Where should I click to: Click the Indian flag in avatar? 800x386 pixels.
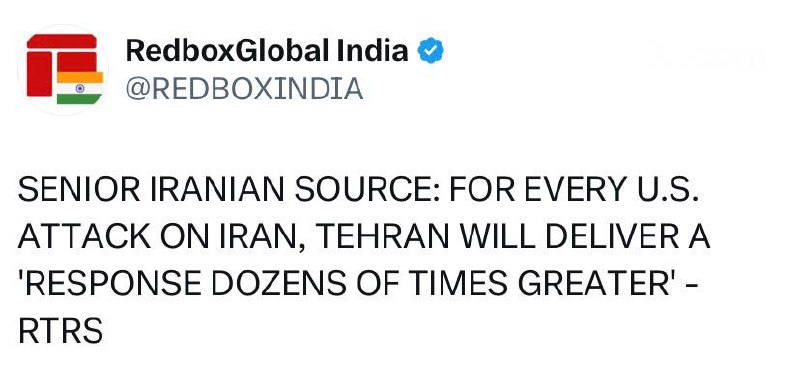80,88
